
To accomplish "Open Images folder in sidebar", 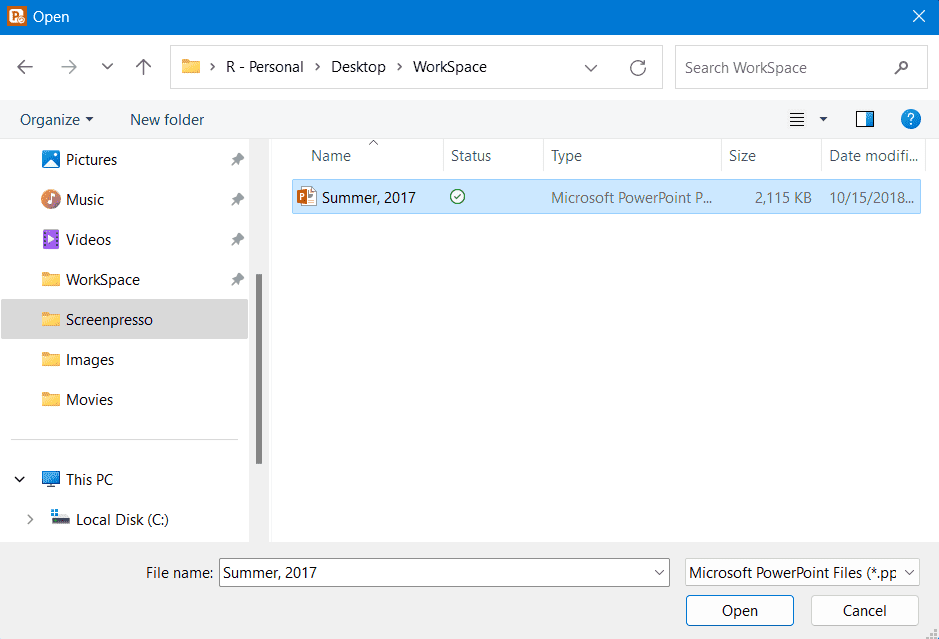I will [90, 359].
